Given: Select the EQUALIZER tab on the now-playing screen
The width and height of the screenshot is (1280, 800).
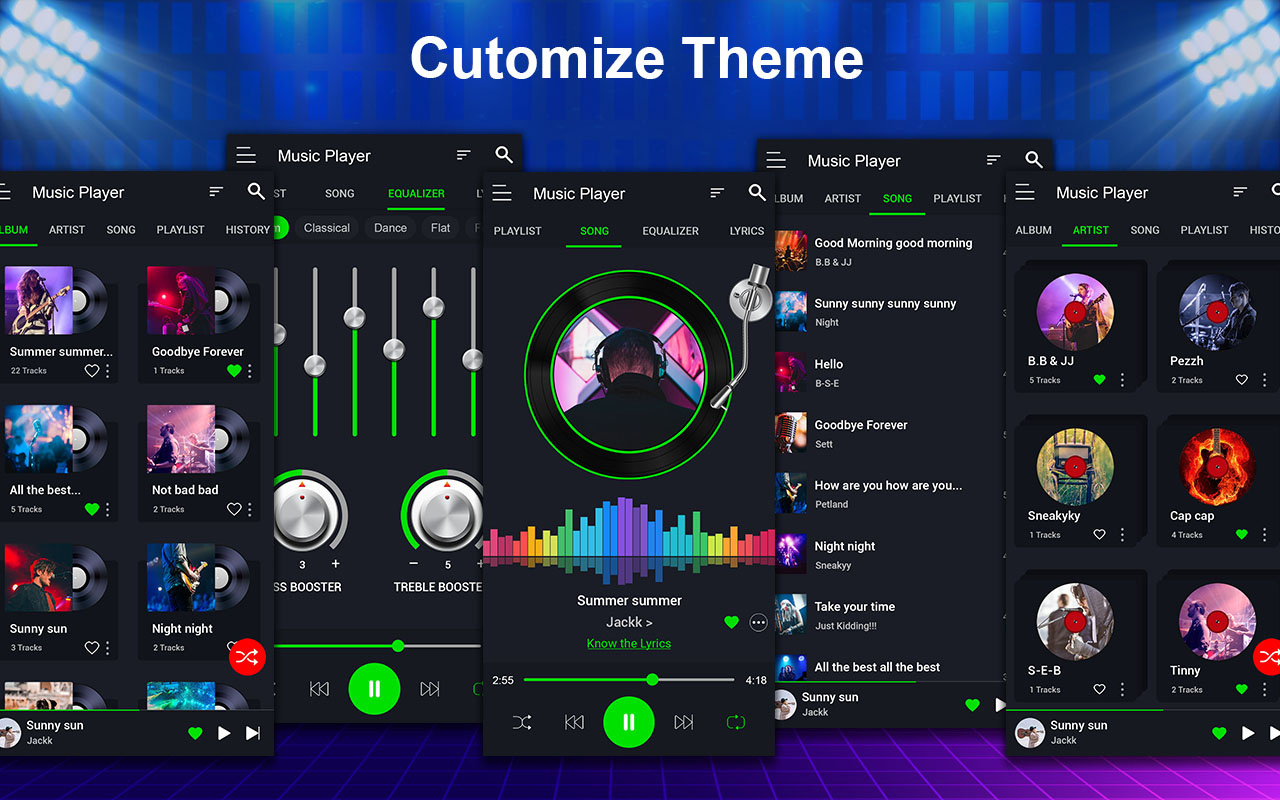Looking at the screenshot, I should 671,231.
